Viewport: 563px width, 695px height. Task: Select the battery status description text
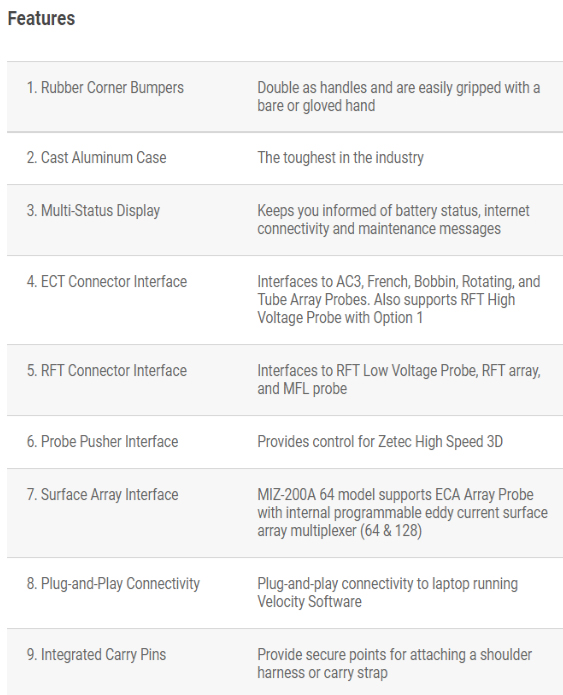pyautogui.click(x=393, y=220)
